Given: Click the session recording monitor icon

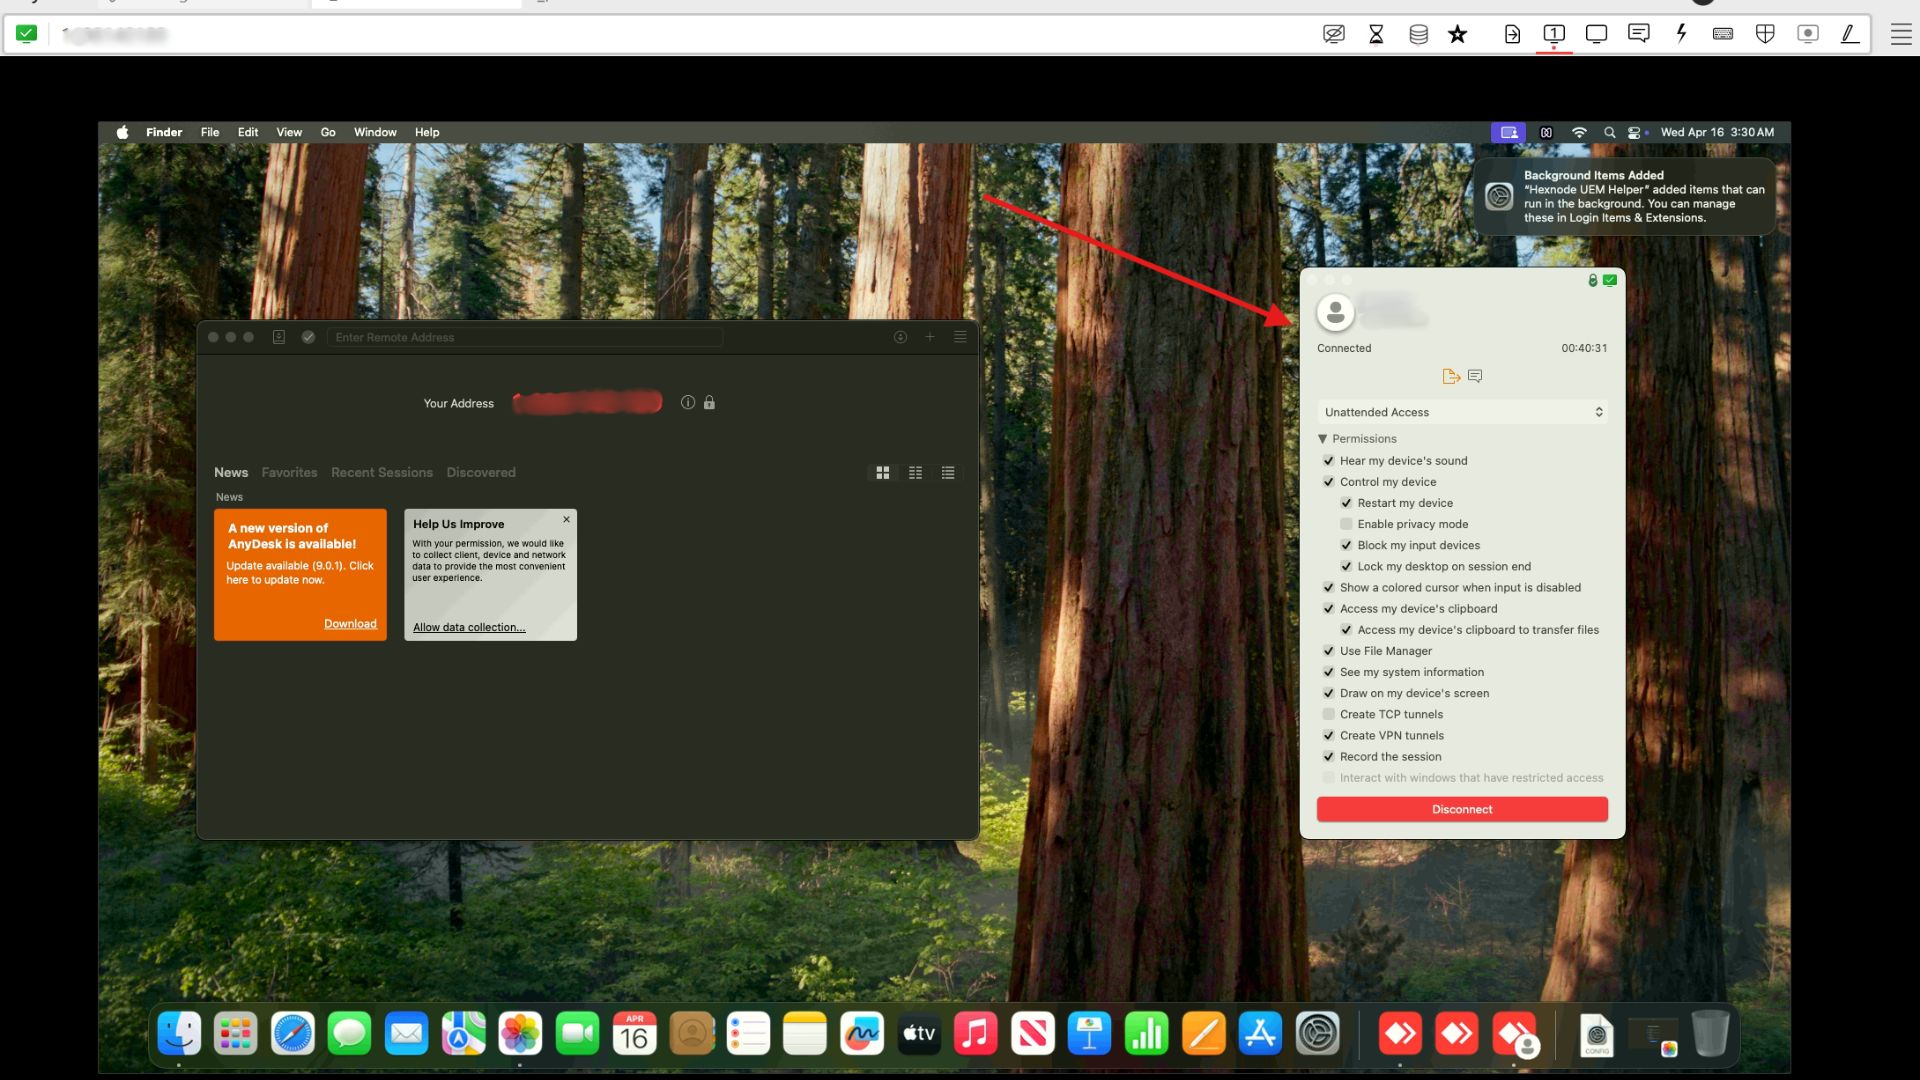Looking at the screenshot, I should click(x=1808, y=34).
